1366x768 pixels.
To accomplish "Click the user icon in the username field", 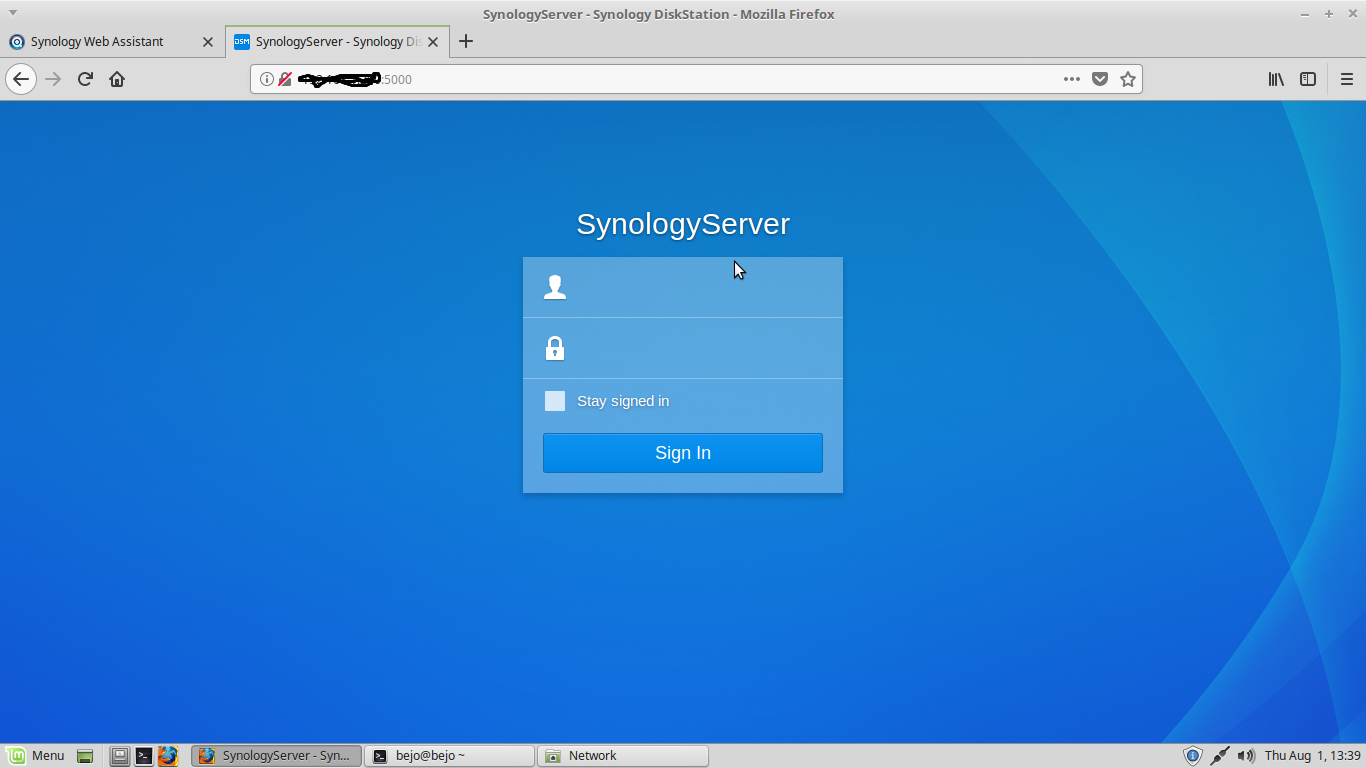I will point(555,287).
